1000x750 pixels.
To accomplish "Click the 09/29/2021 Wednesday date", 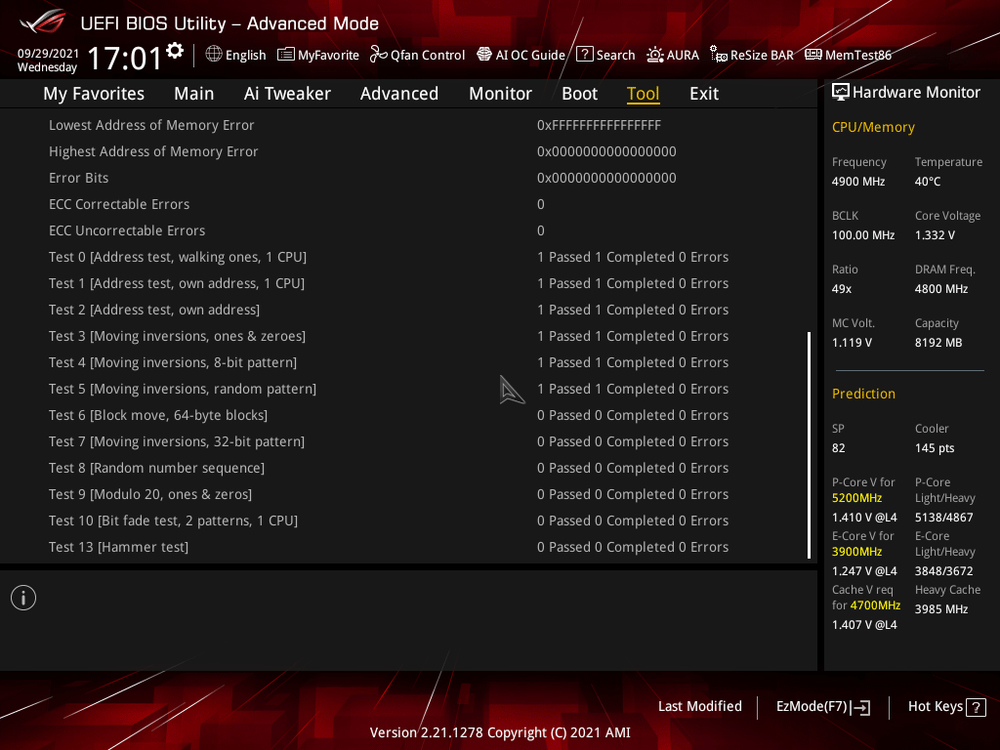I will pos(48,60).
